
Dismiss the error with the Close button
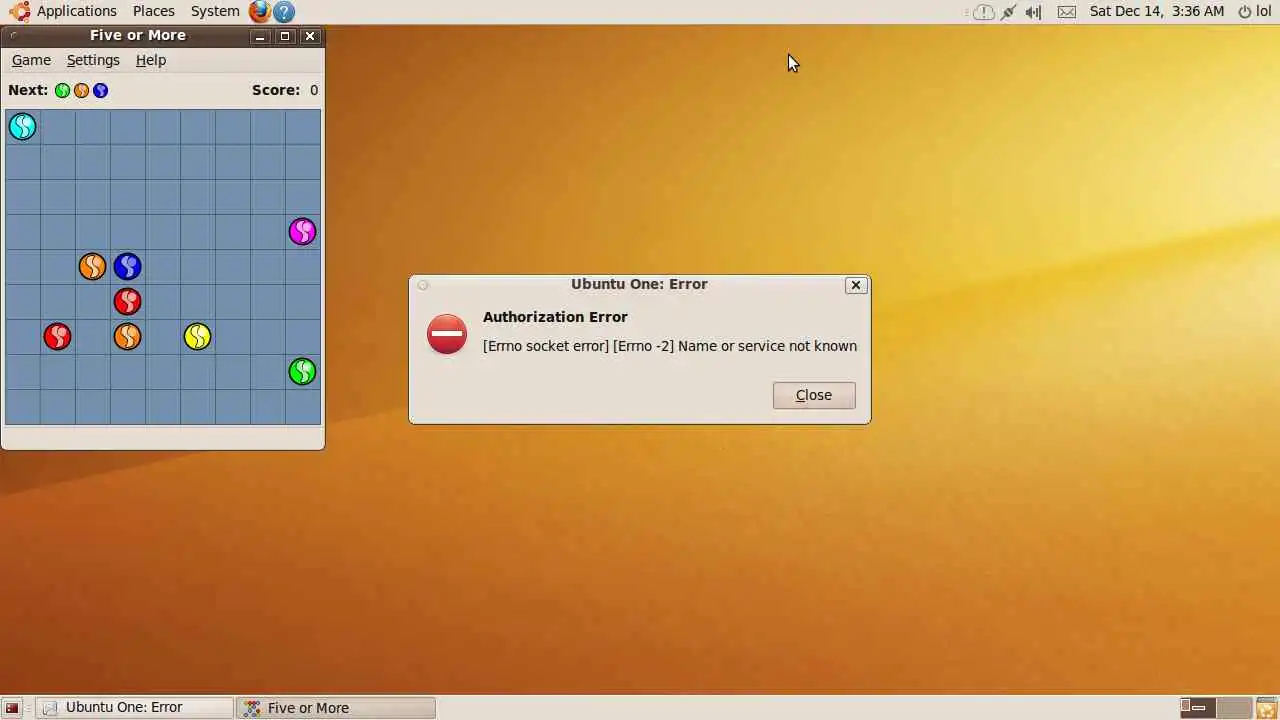(814, 395)
